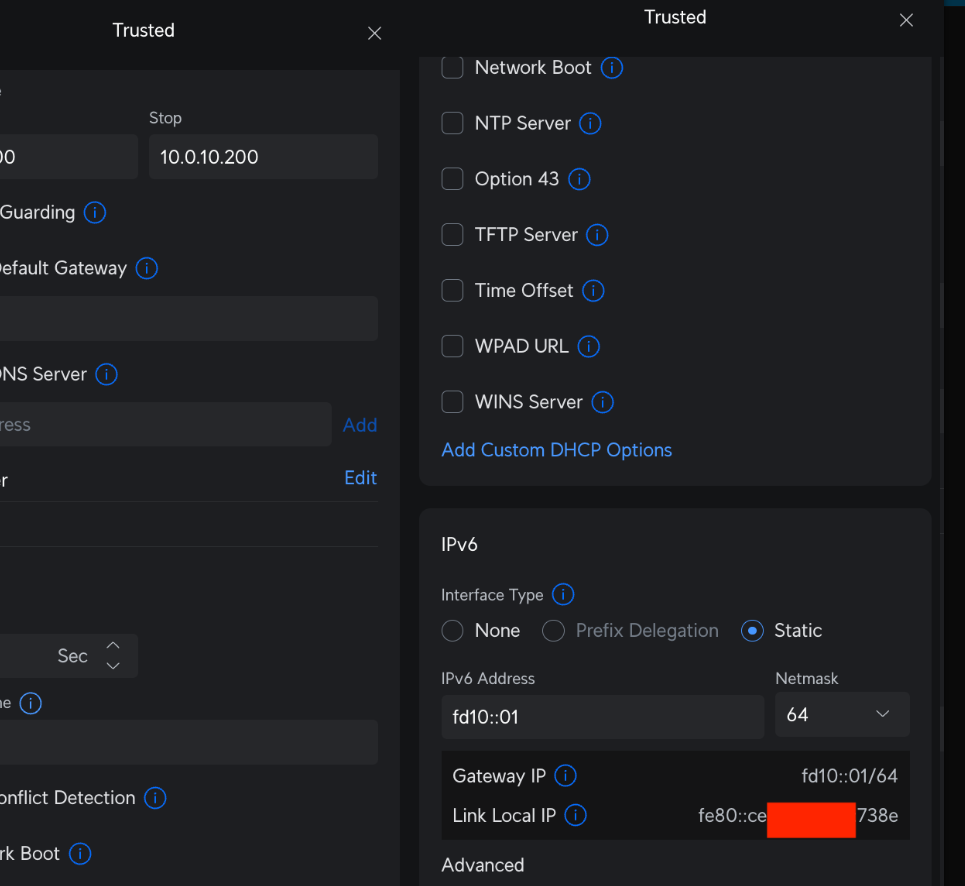Screen dimensions: 965x886
Task: Click the info icon beside Option 43
Action: (579, 180)
